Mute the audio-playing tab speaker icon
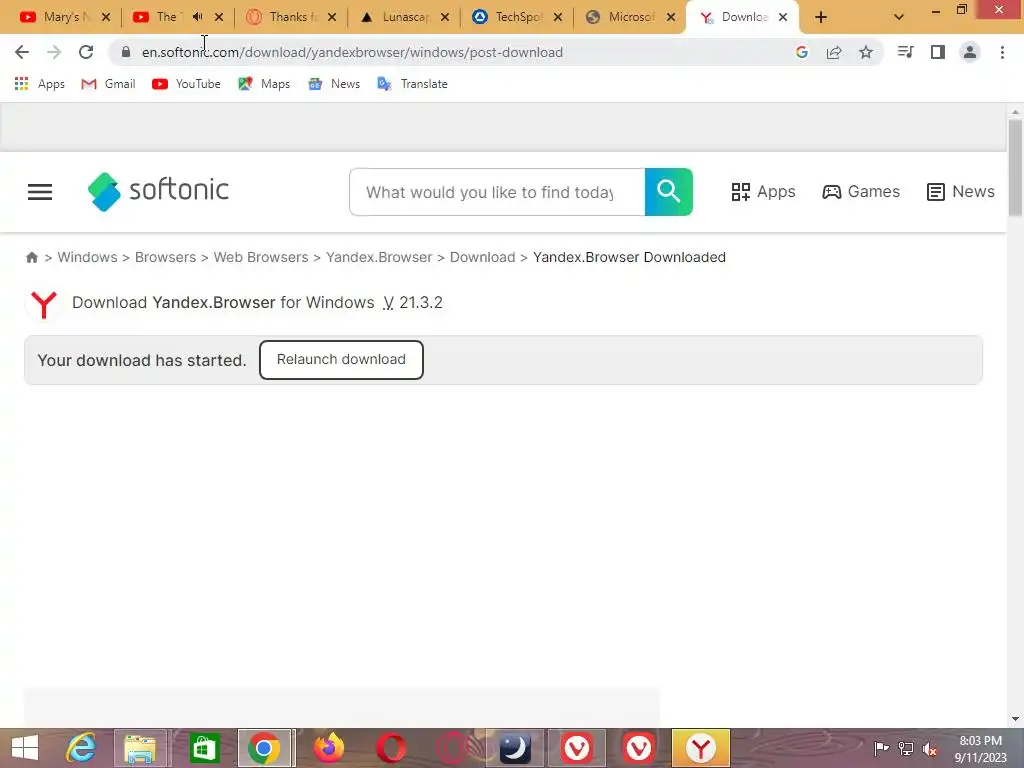1024x768 pixels. pyautogui.click(x=197, y=17)
